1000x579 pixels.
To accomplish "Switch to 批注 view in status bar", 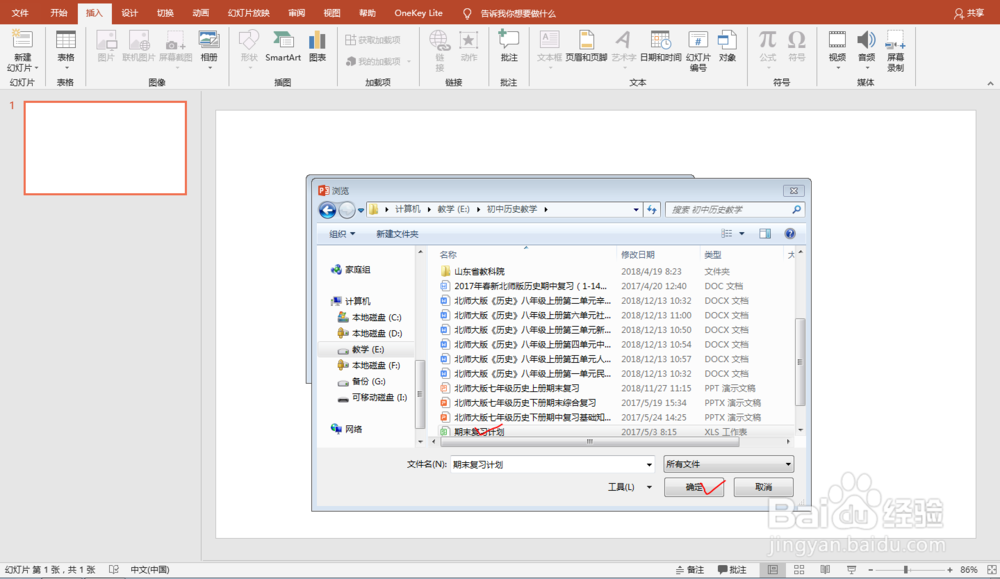I will (x=733, y=568).
